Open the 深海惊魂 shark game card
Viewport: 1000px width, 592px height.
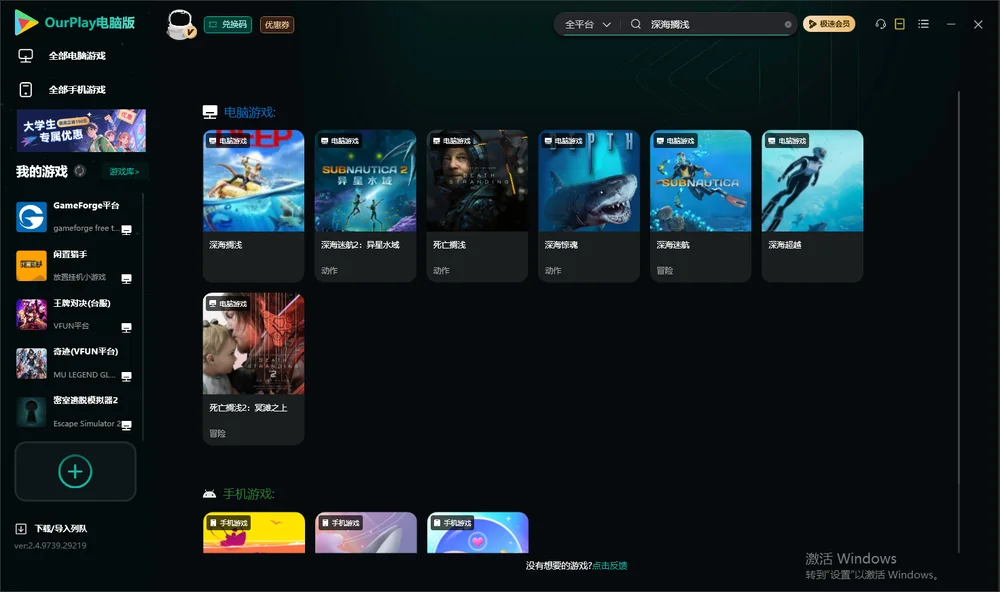[589, 206]
